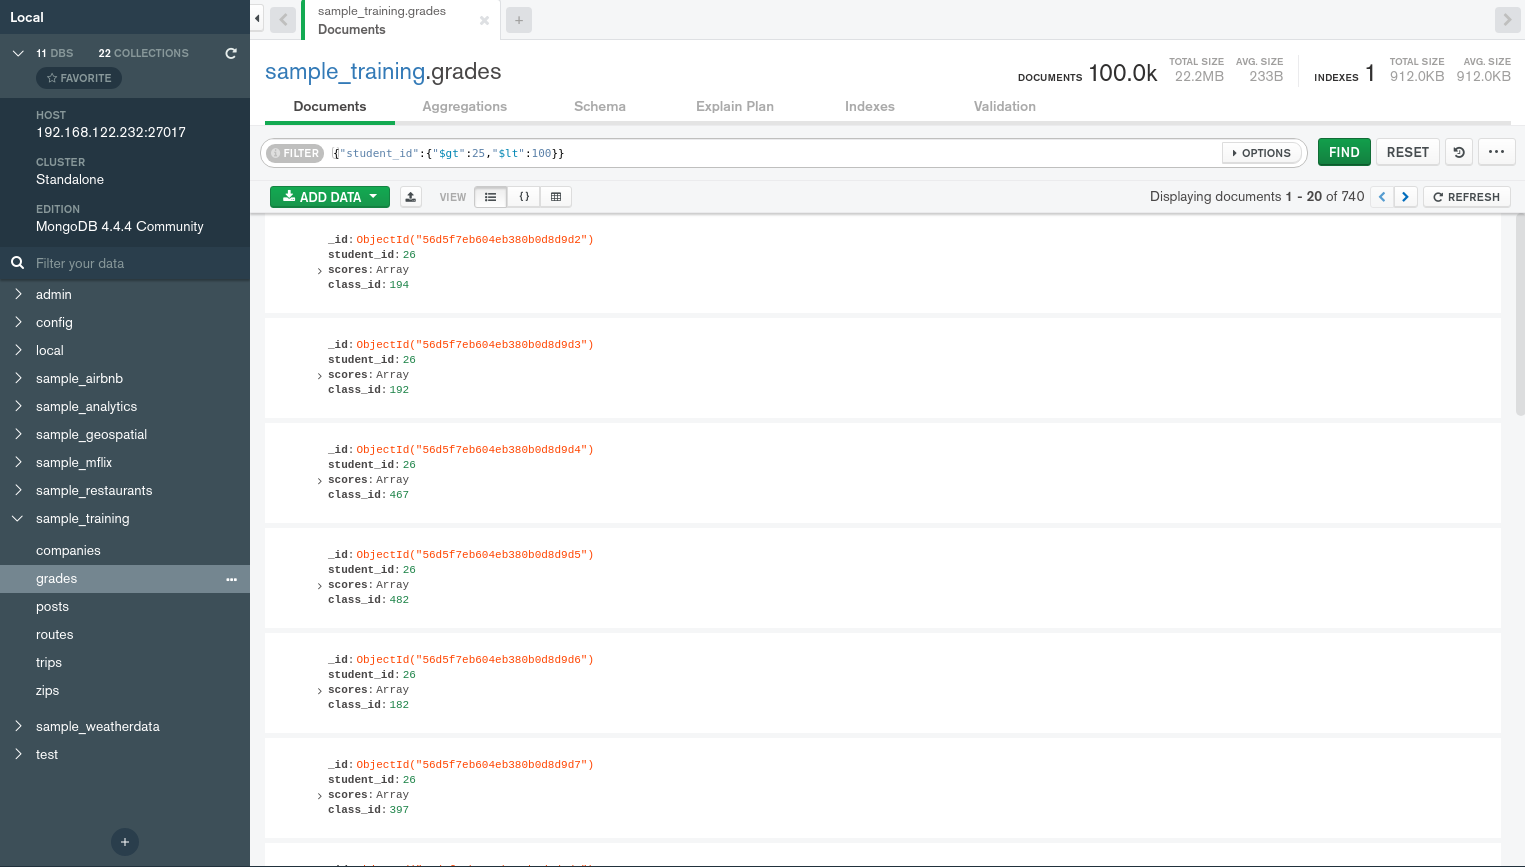Expand scores array of class_id 194 document

(320, 271)
